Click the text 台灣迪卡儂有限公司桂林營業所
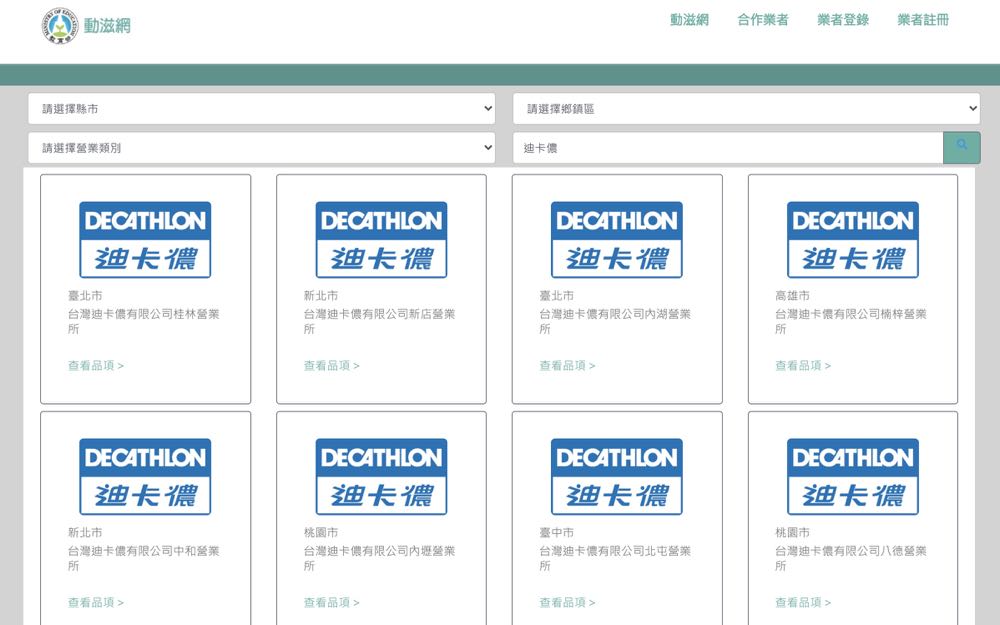Viewport: 1000px width, 625px height. [143, 321]
